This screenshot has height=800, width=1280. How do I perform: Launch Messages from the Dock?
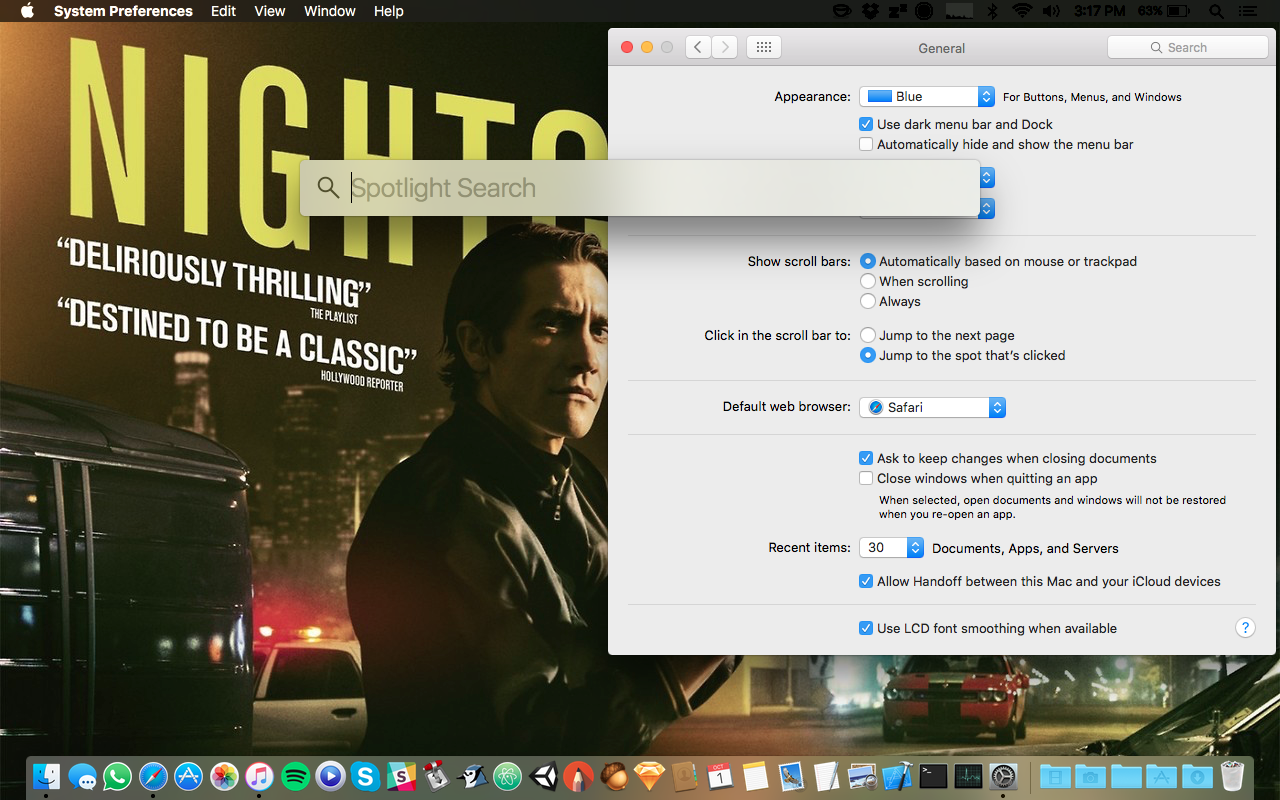[x=82, y=777]
